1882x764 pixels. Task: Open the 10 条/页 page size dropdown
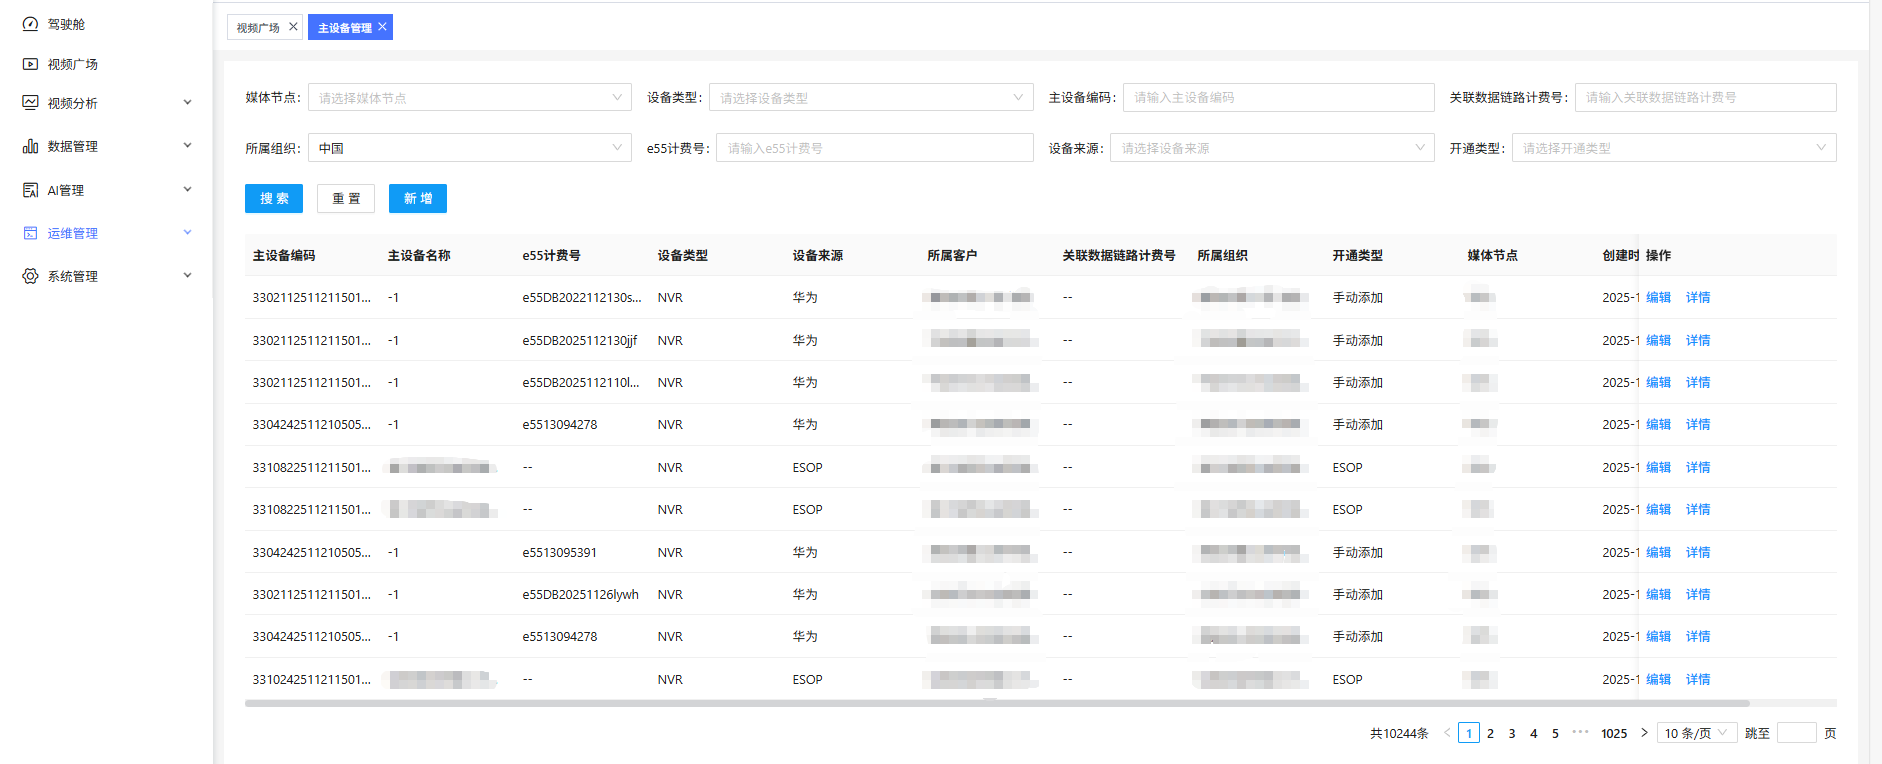pos(1696,733)
